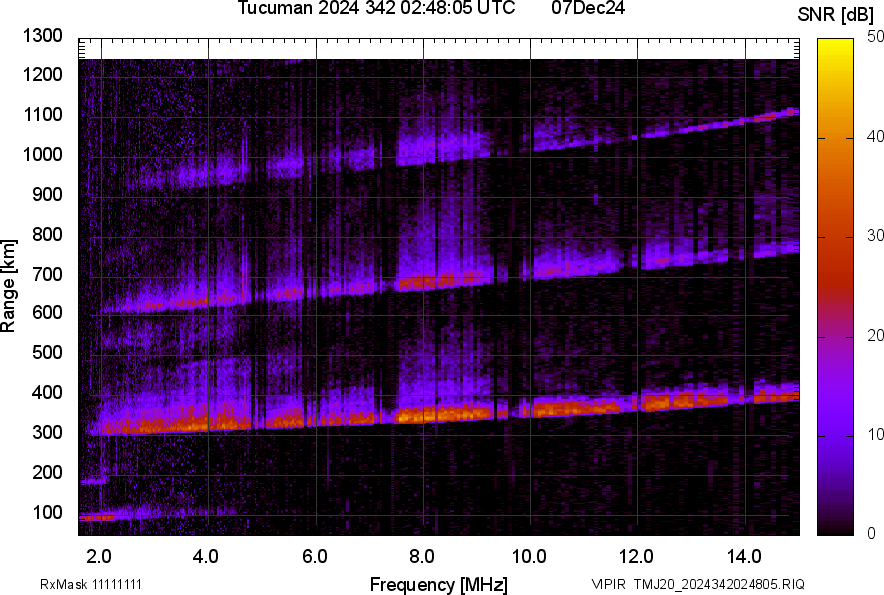
Task: Click the colorbar tick label '20'
Action: (x=876, y=335)
